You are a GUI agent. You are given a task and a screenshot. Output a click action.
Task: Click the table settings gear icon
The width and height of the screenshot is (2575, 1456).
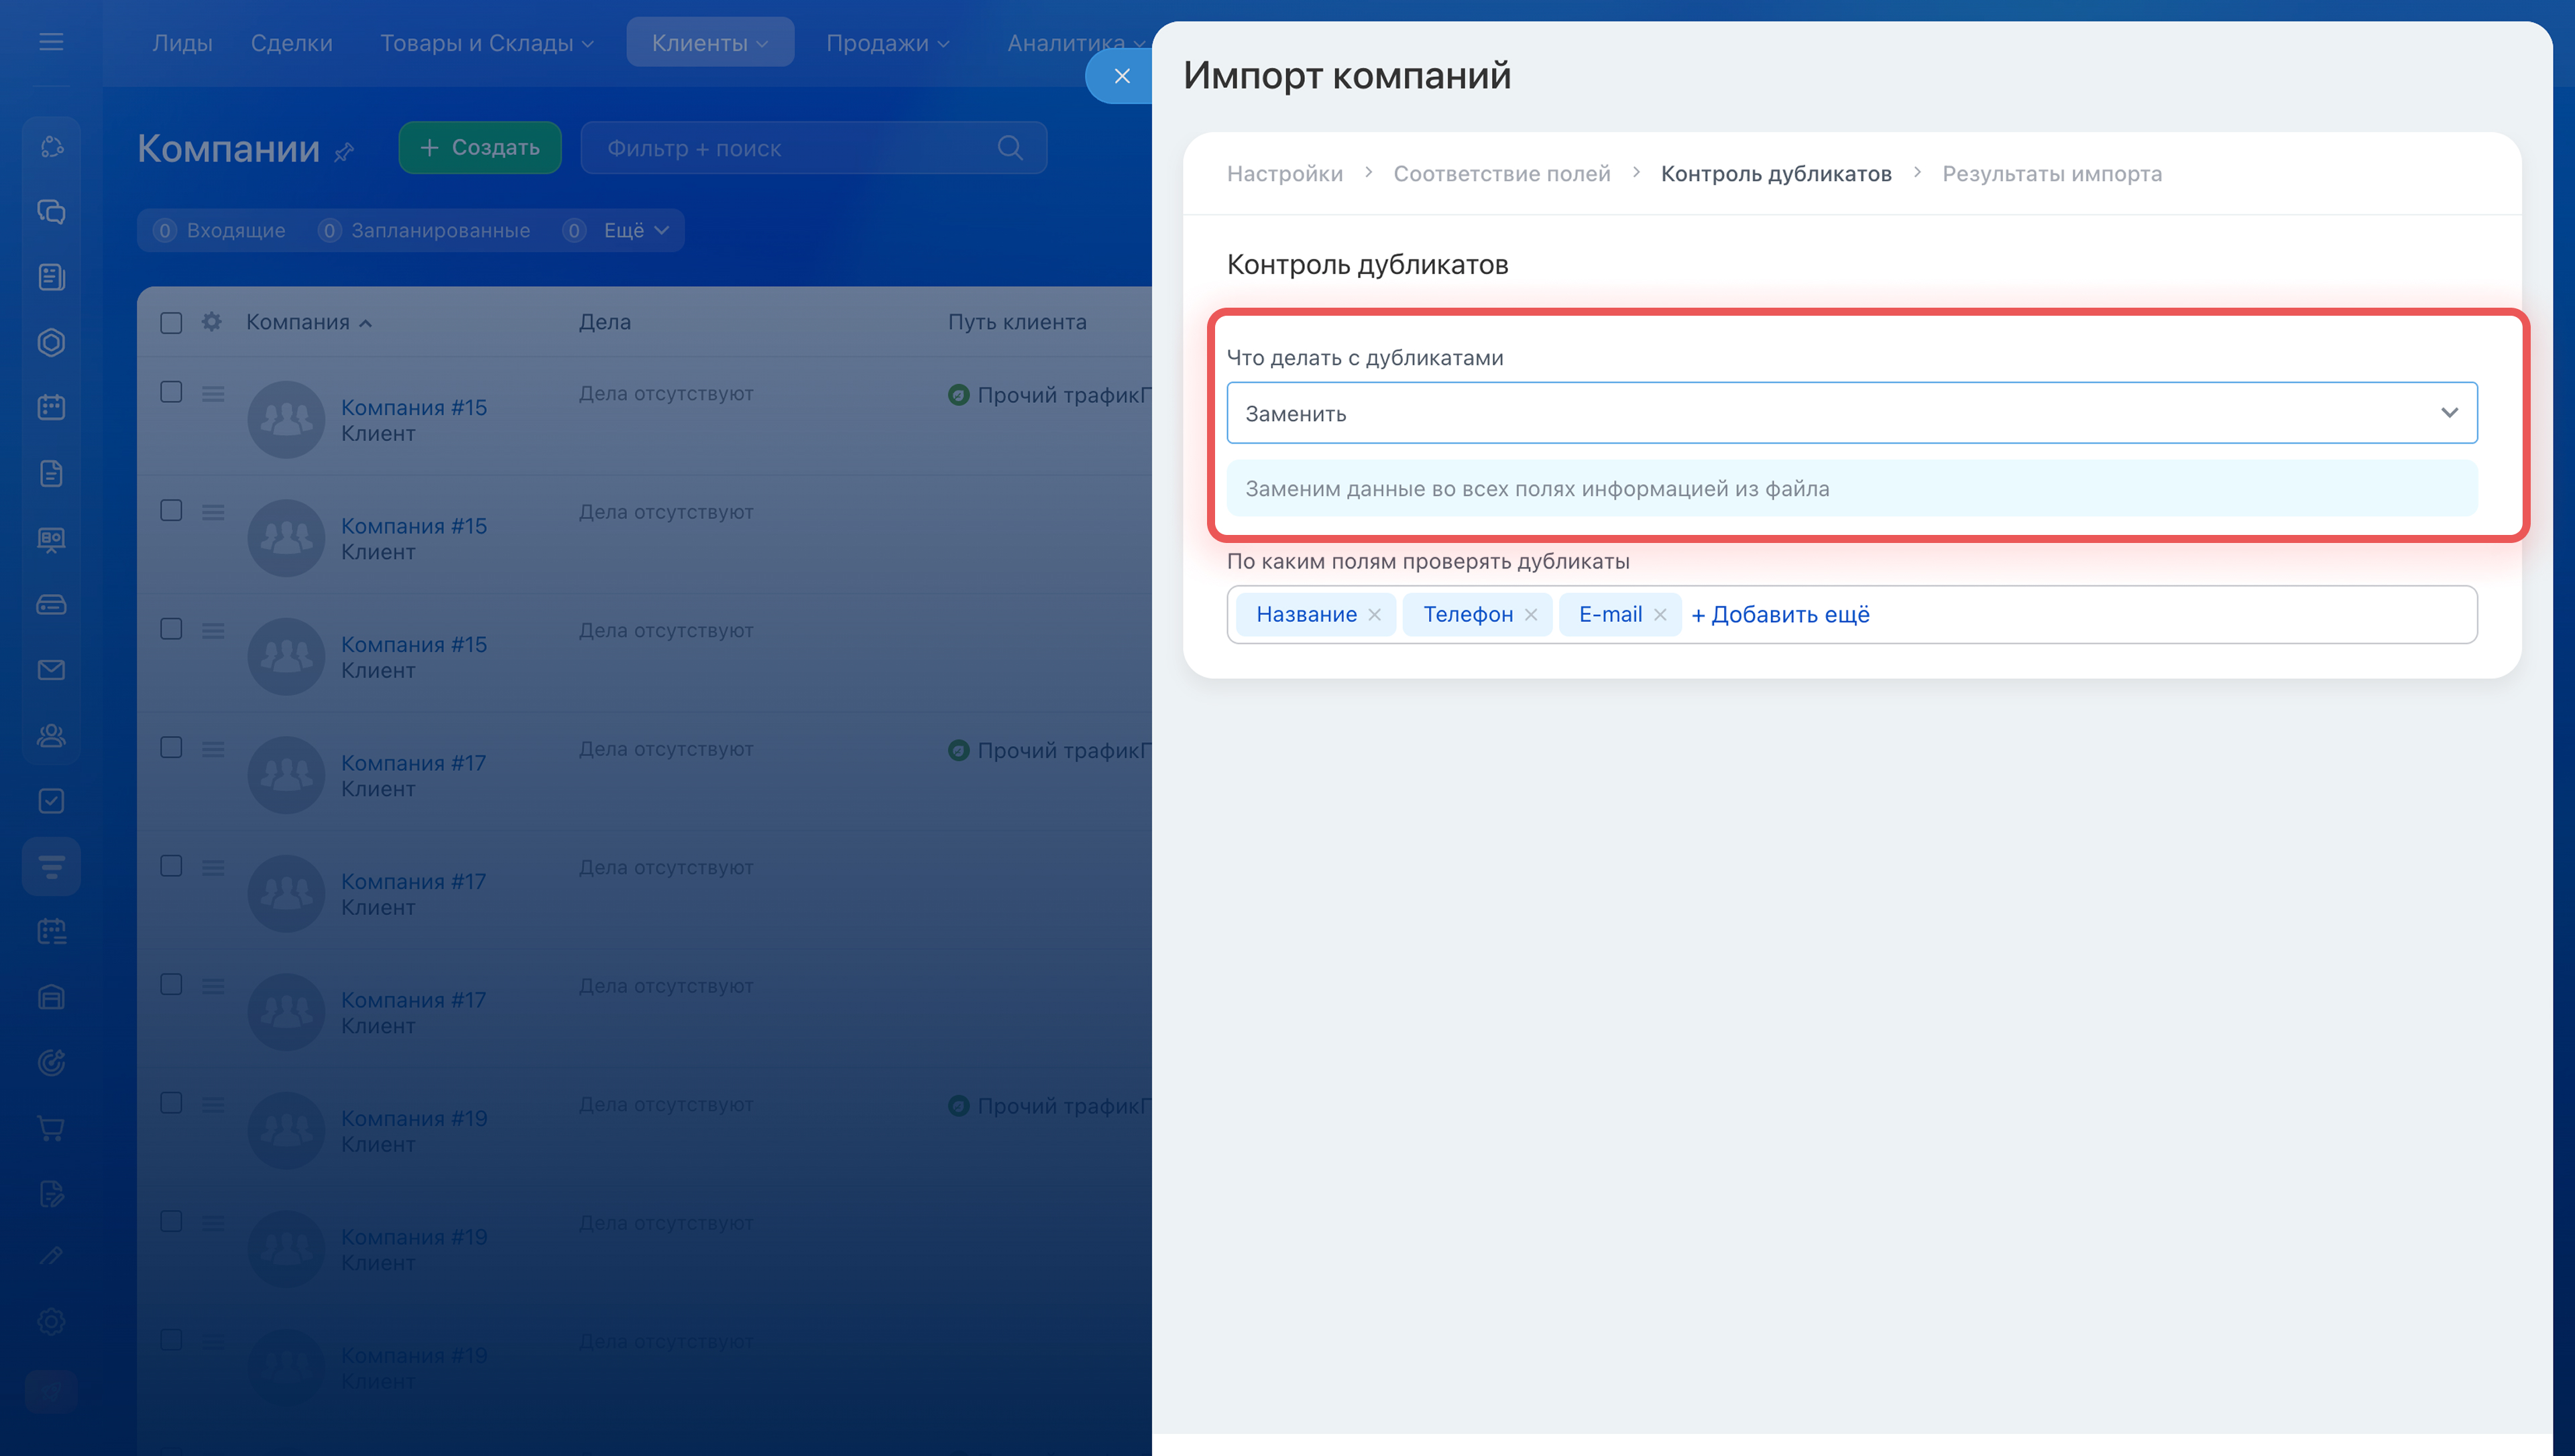point(211,322)
